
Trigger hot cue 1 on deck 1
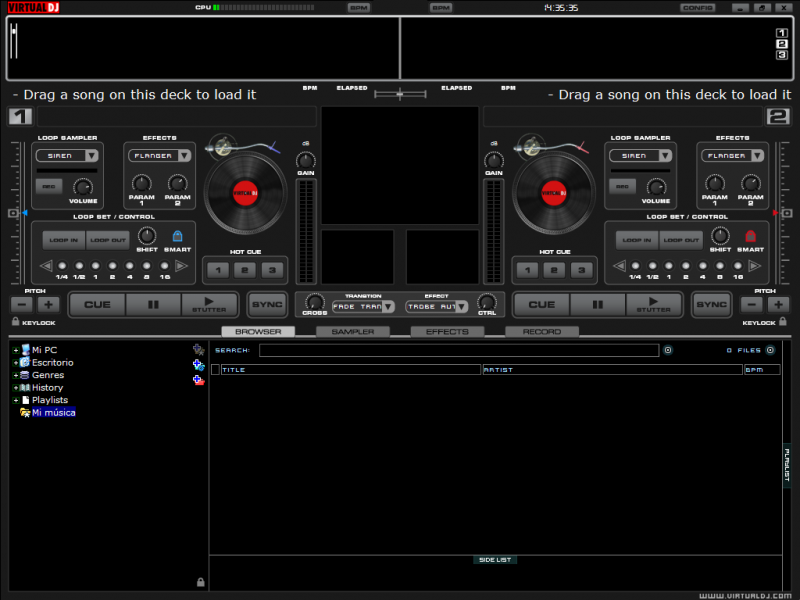click(218, 270)
